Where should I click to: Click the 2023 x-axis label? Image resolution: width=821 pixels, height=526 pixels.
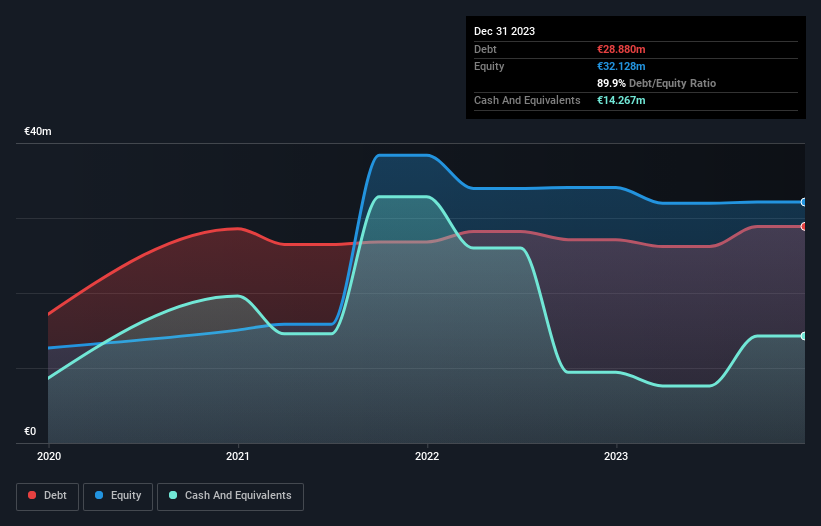[616, 456]
